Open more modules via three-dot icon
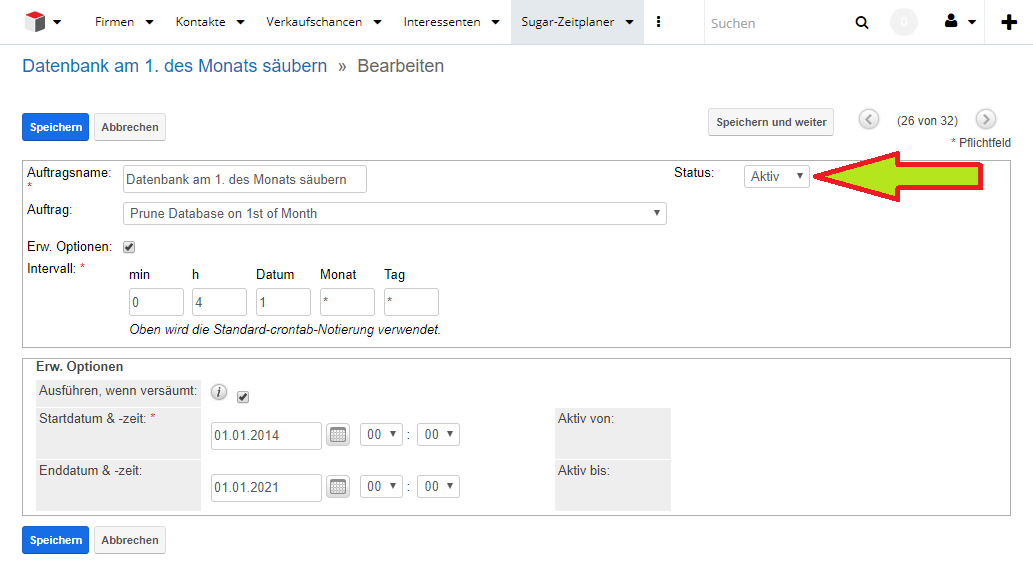Image resolution: width=1033 pixels, height=583 pixels. coord(658,22)
